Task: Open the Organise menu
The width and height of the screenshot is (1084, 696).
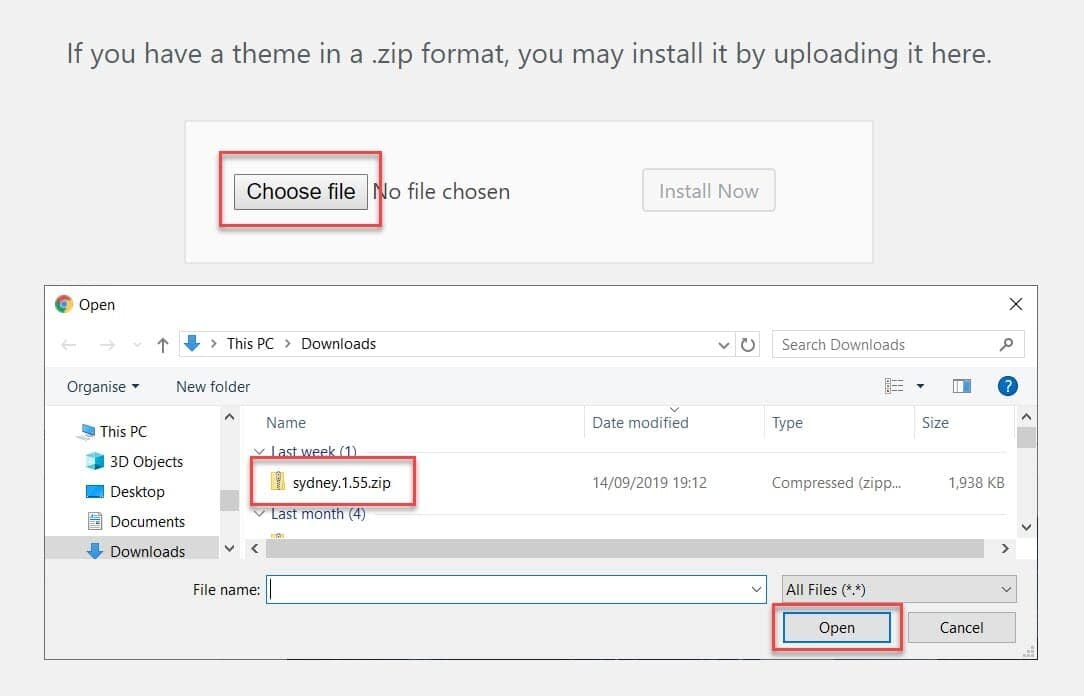Action: (100, 386)
